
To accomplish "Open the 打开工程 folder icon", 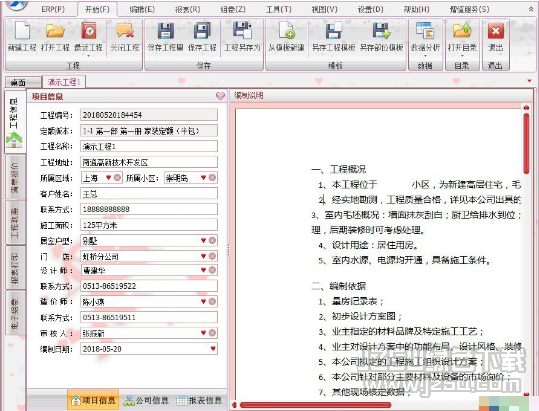I will pyautogui.click(x=55, y=30).
